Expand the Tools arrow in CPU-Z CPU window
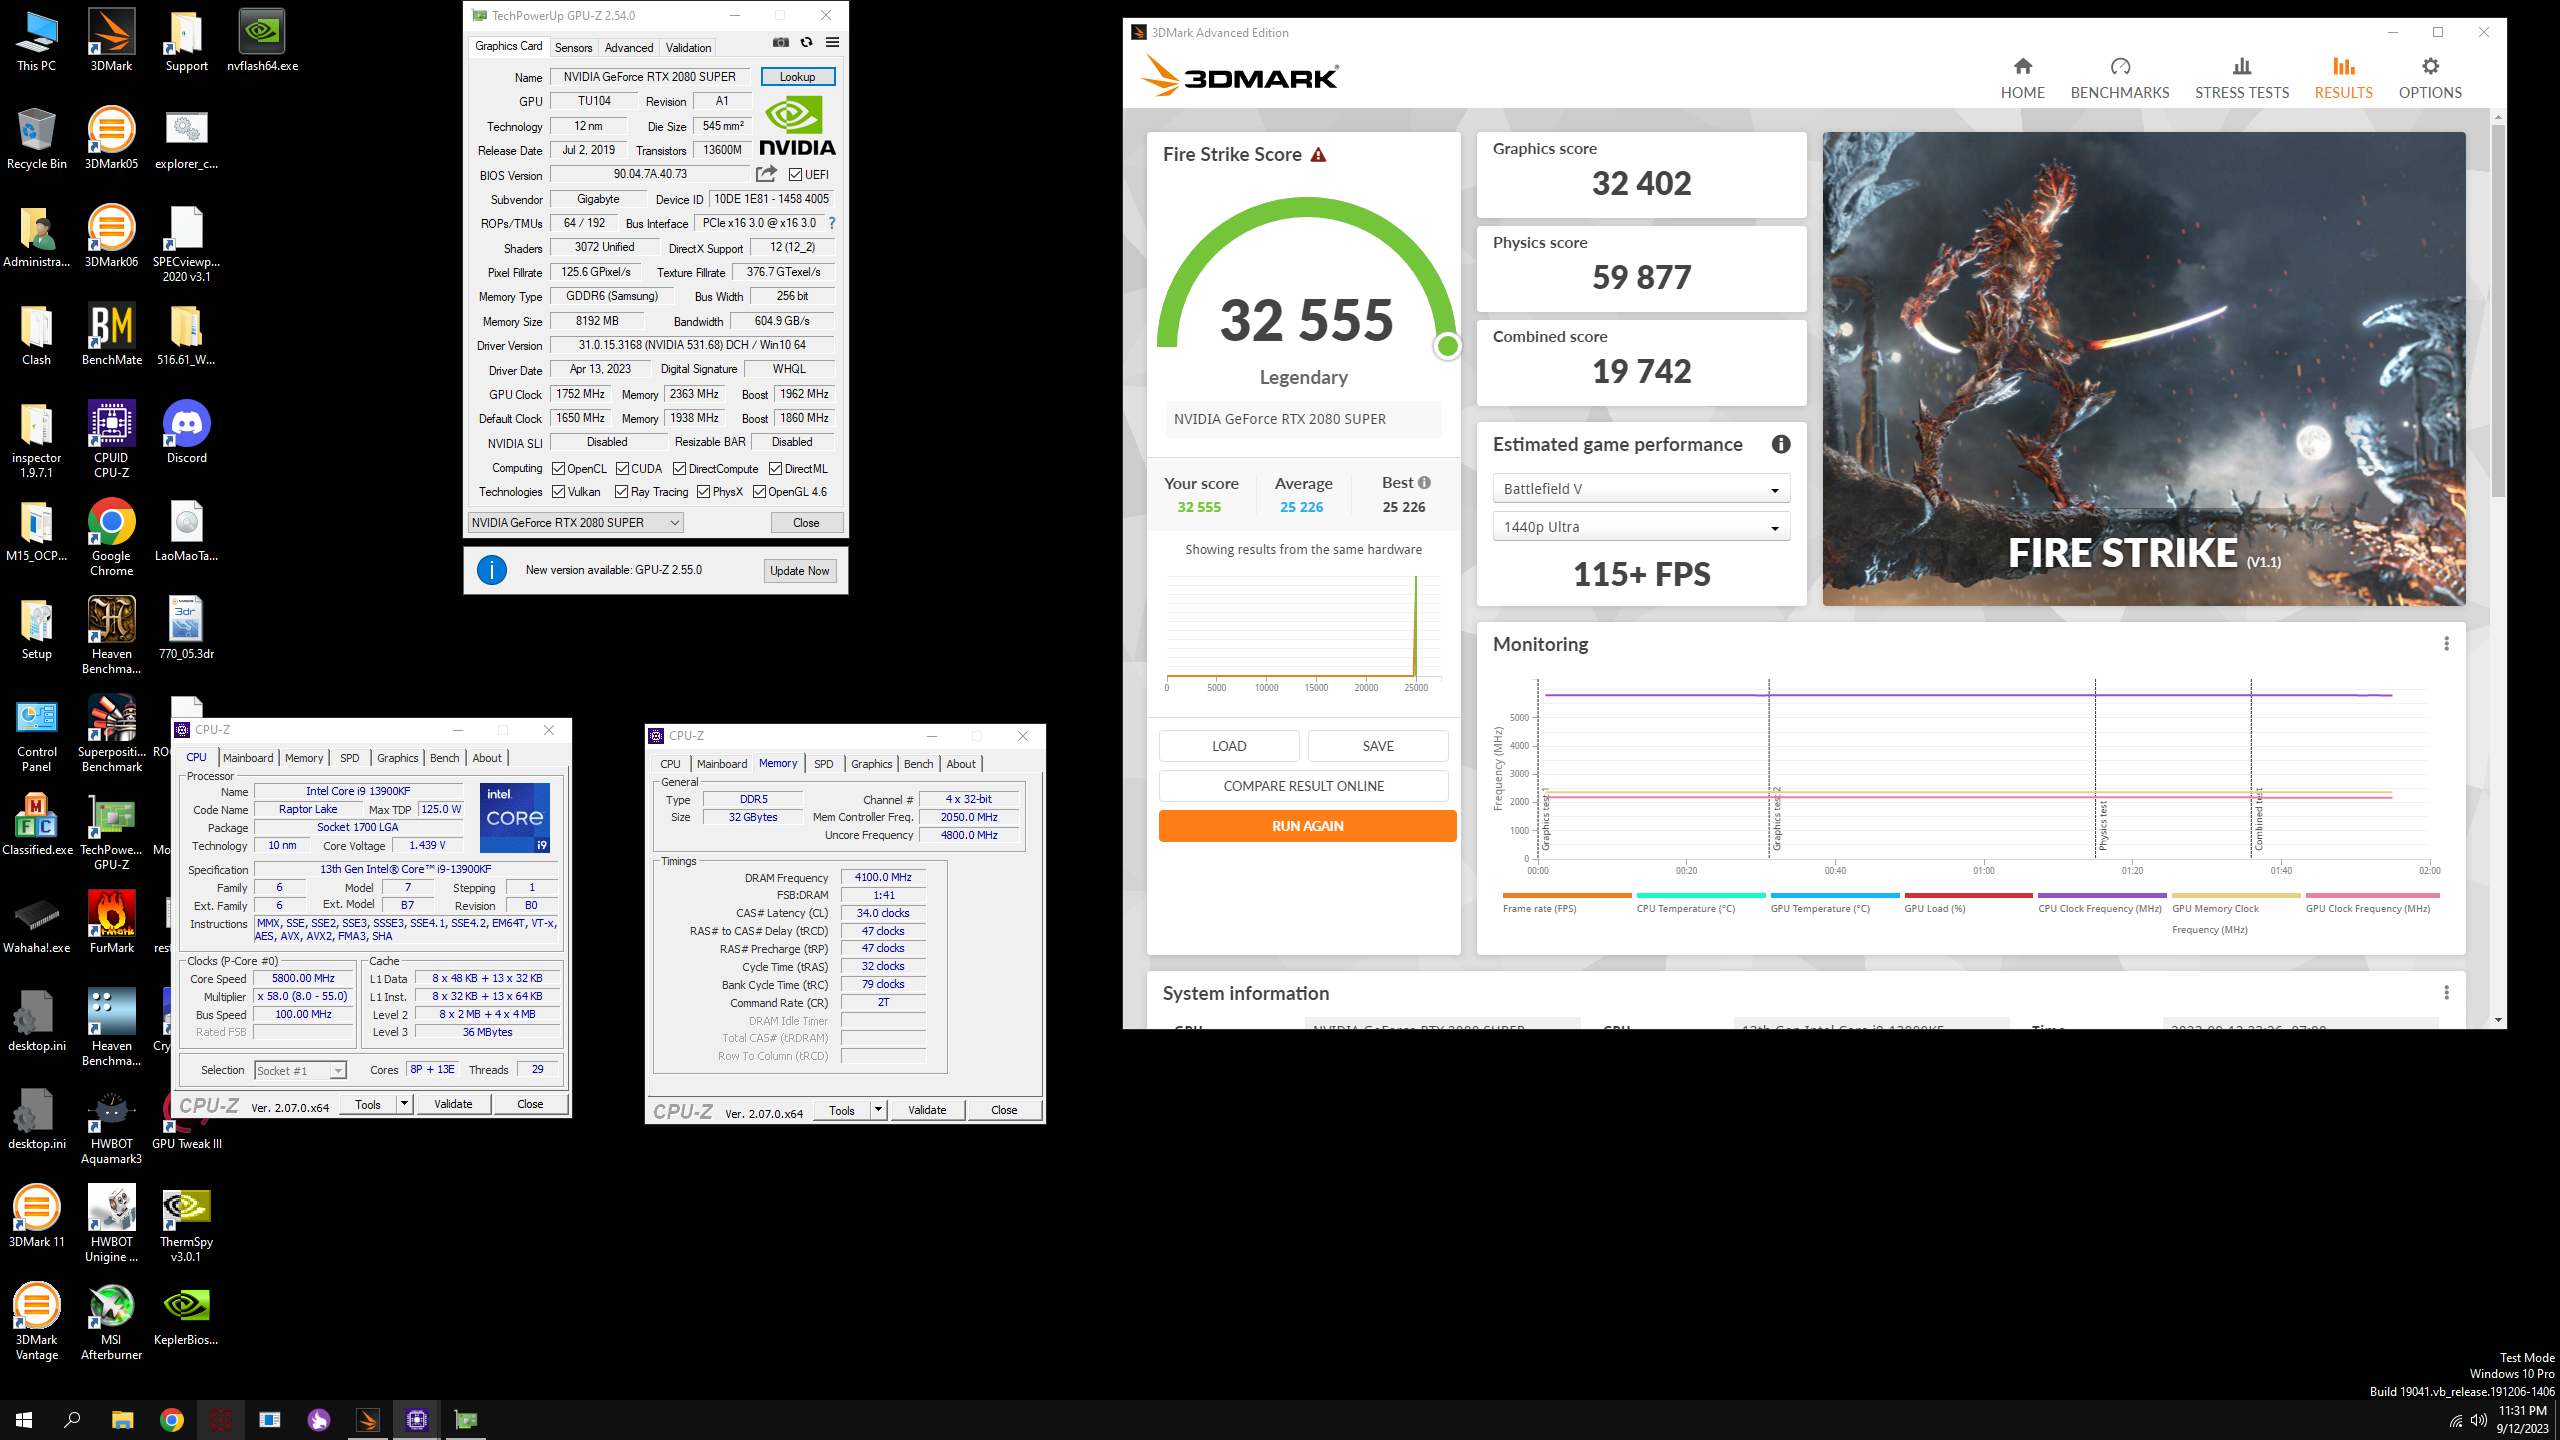Image resolution: width=2560 pixels, height=1440 pixels. tap(404, 1104)
